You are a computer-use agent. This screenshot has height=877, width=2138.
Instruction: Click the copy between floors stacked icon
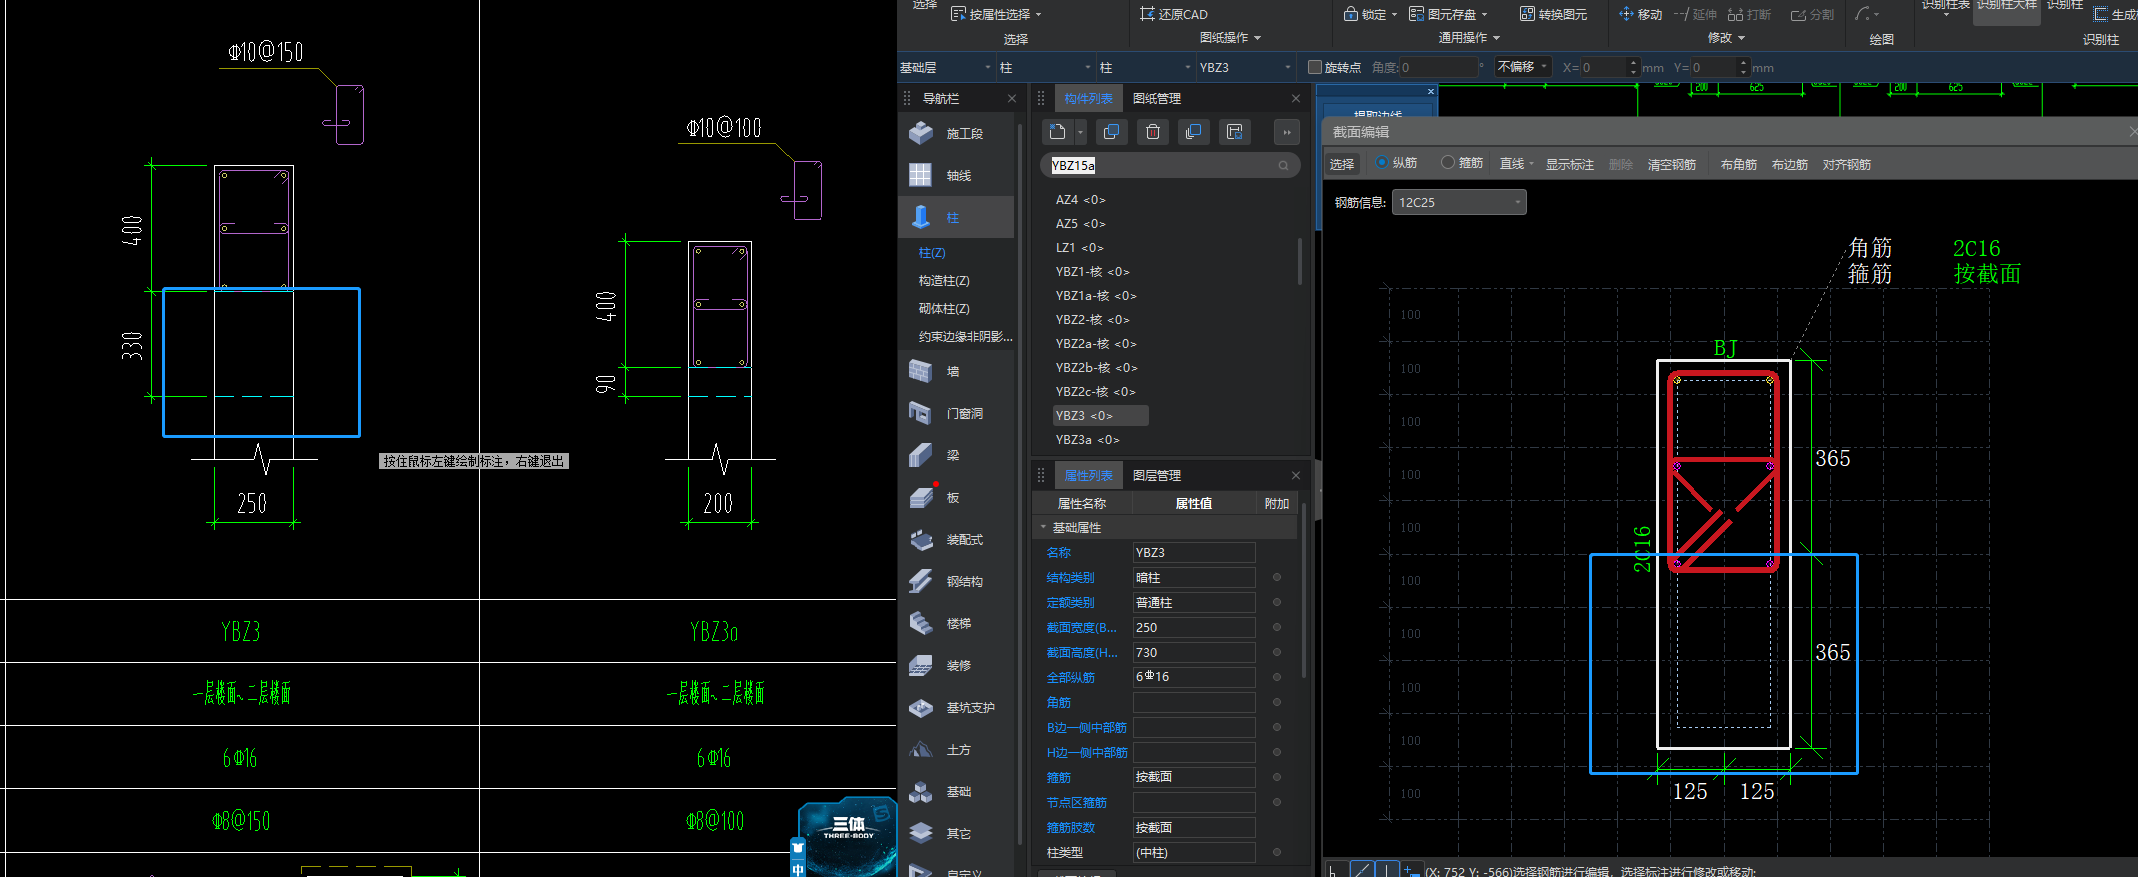click(x=1193, y=132)
